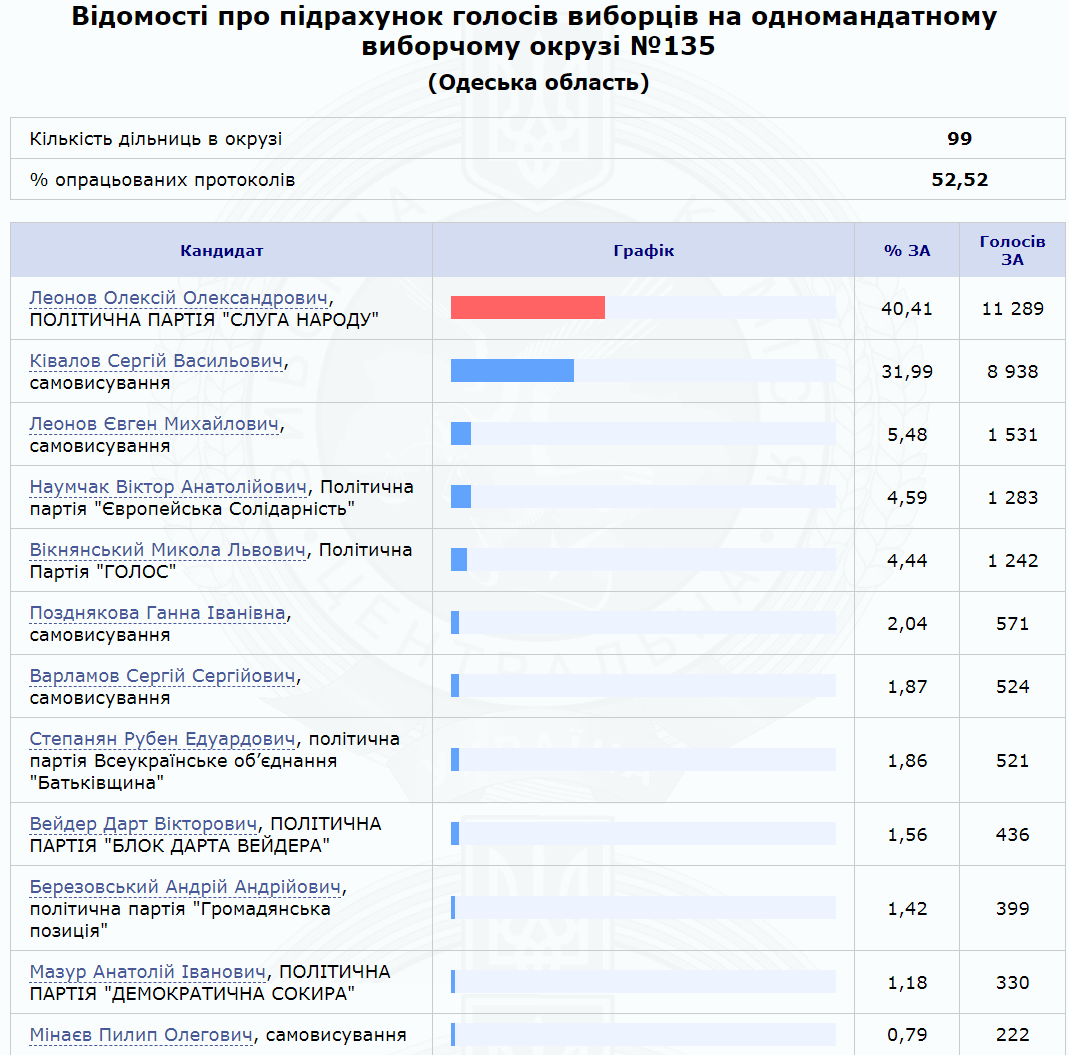Click the Голосів ЗА column header
This screenshot has height=1055, width=1069.
[1012, 250]
